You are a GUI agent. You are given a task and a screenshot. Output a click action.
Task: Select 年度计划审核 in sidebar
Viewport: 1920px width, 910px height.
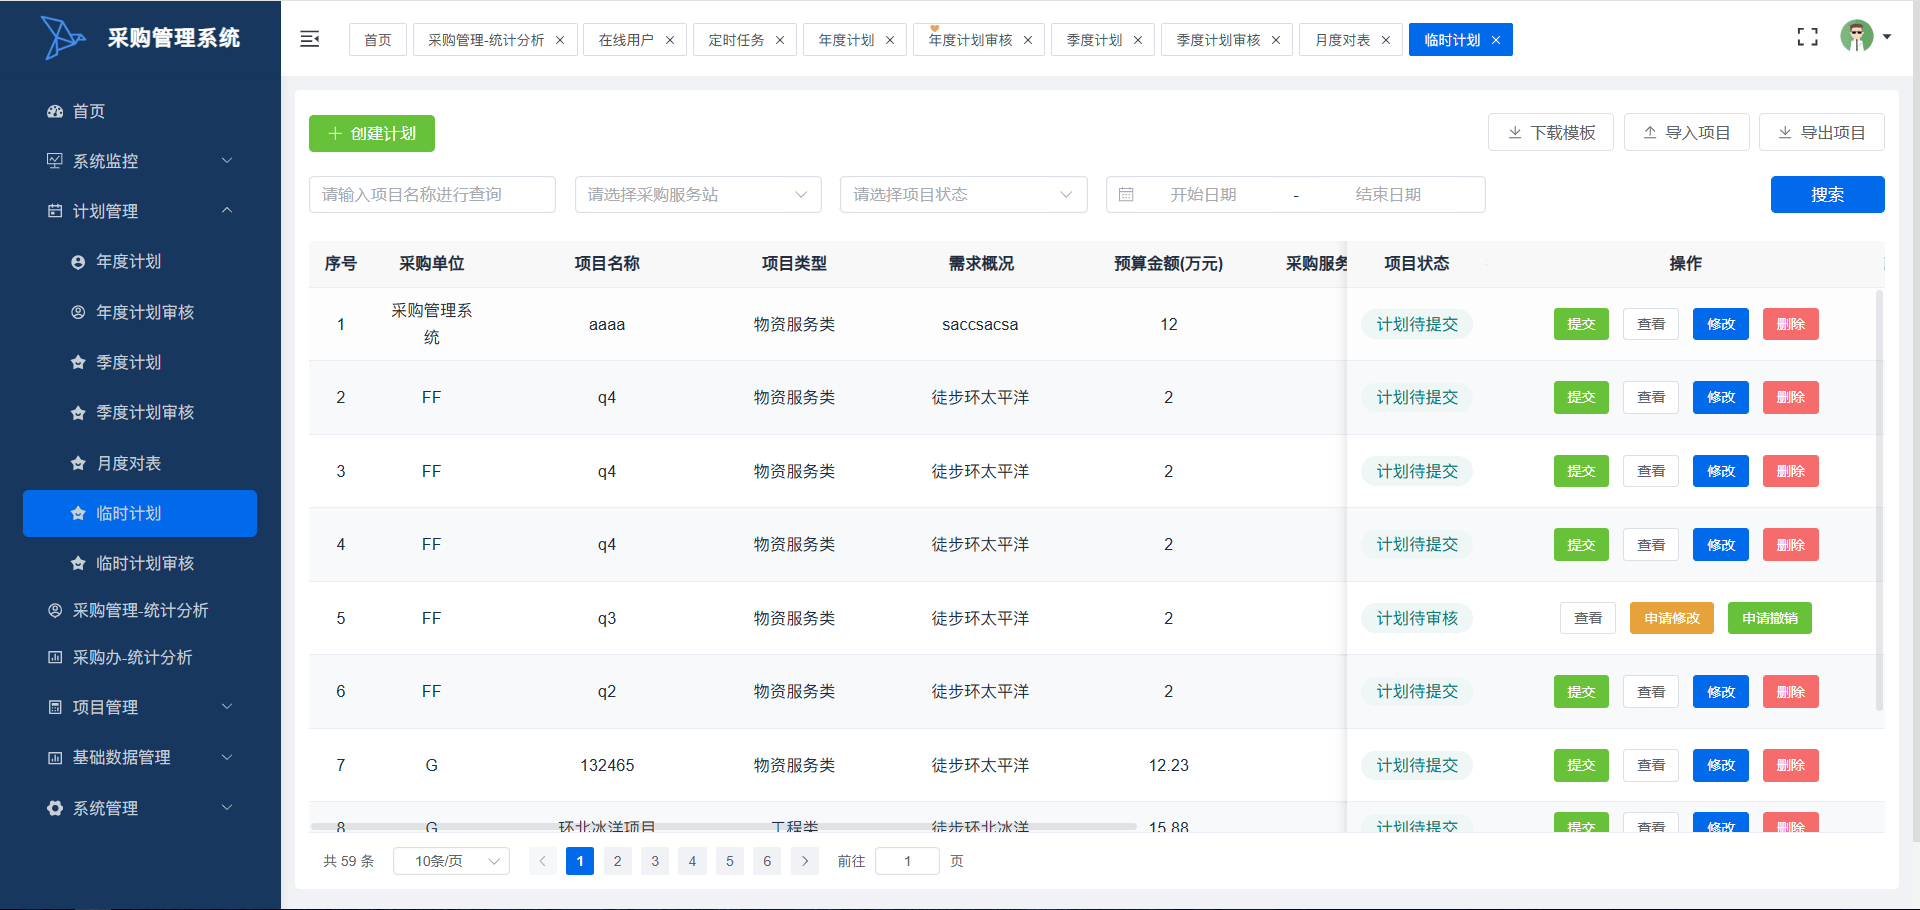pos(140,312)
